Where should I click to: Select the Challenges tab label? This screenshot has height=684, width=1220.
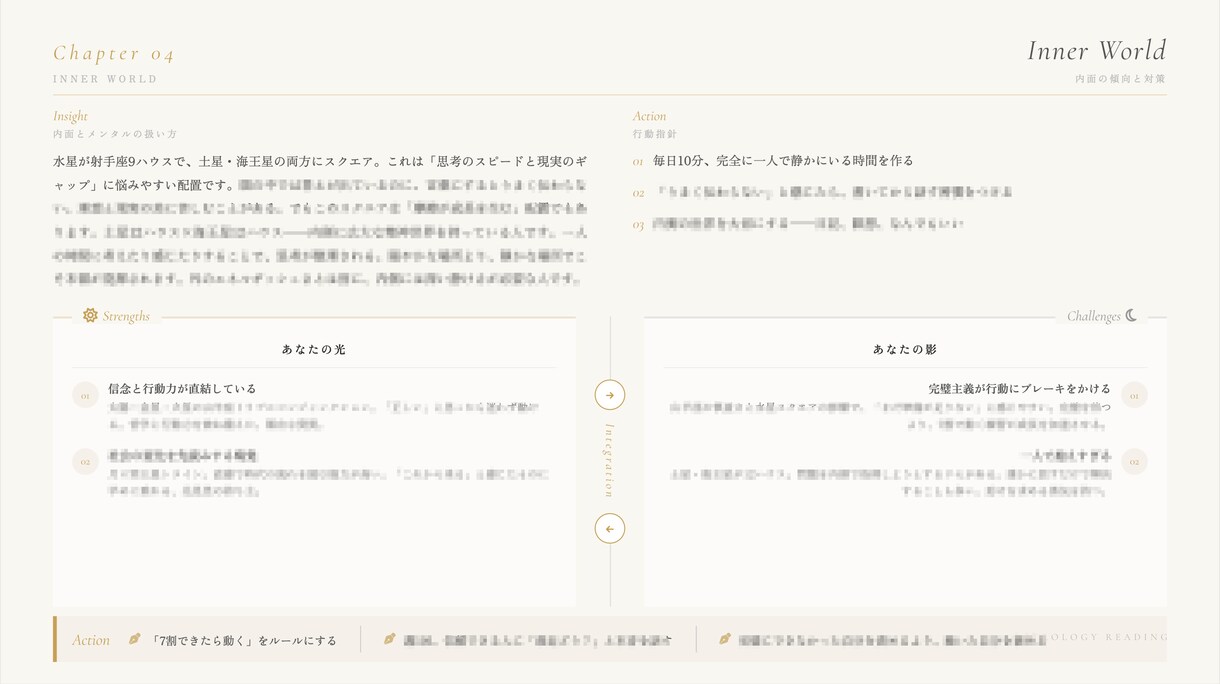click(x=1094, y=316)
